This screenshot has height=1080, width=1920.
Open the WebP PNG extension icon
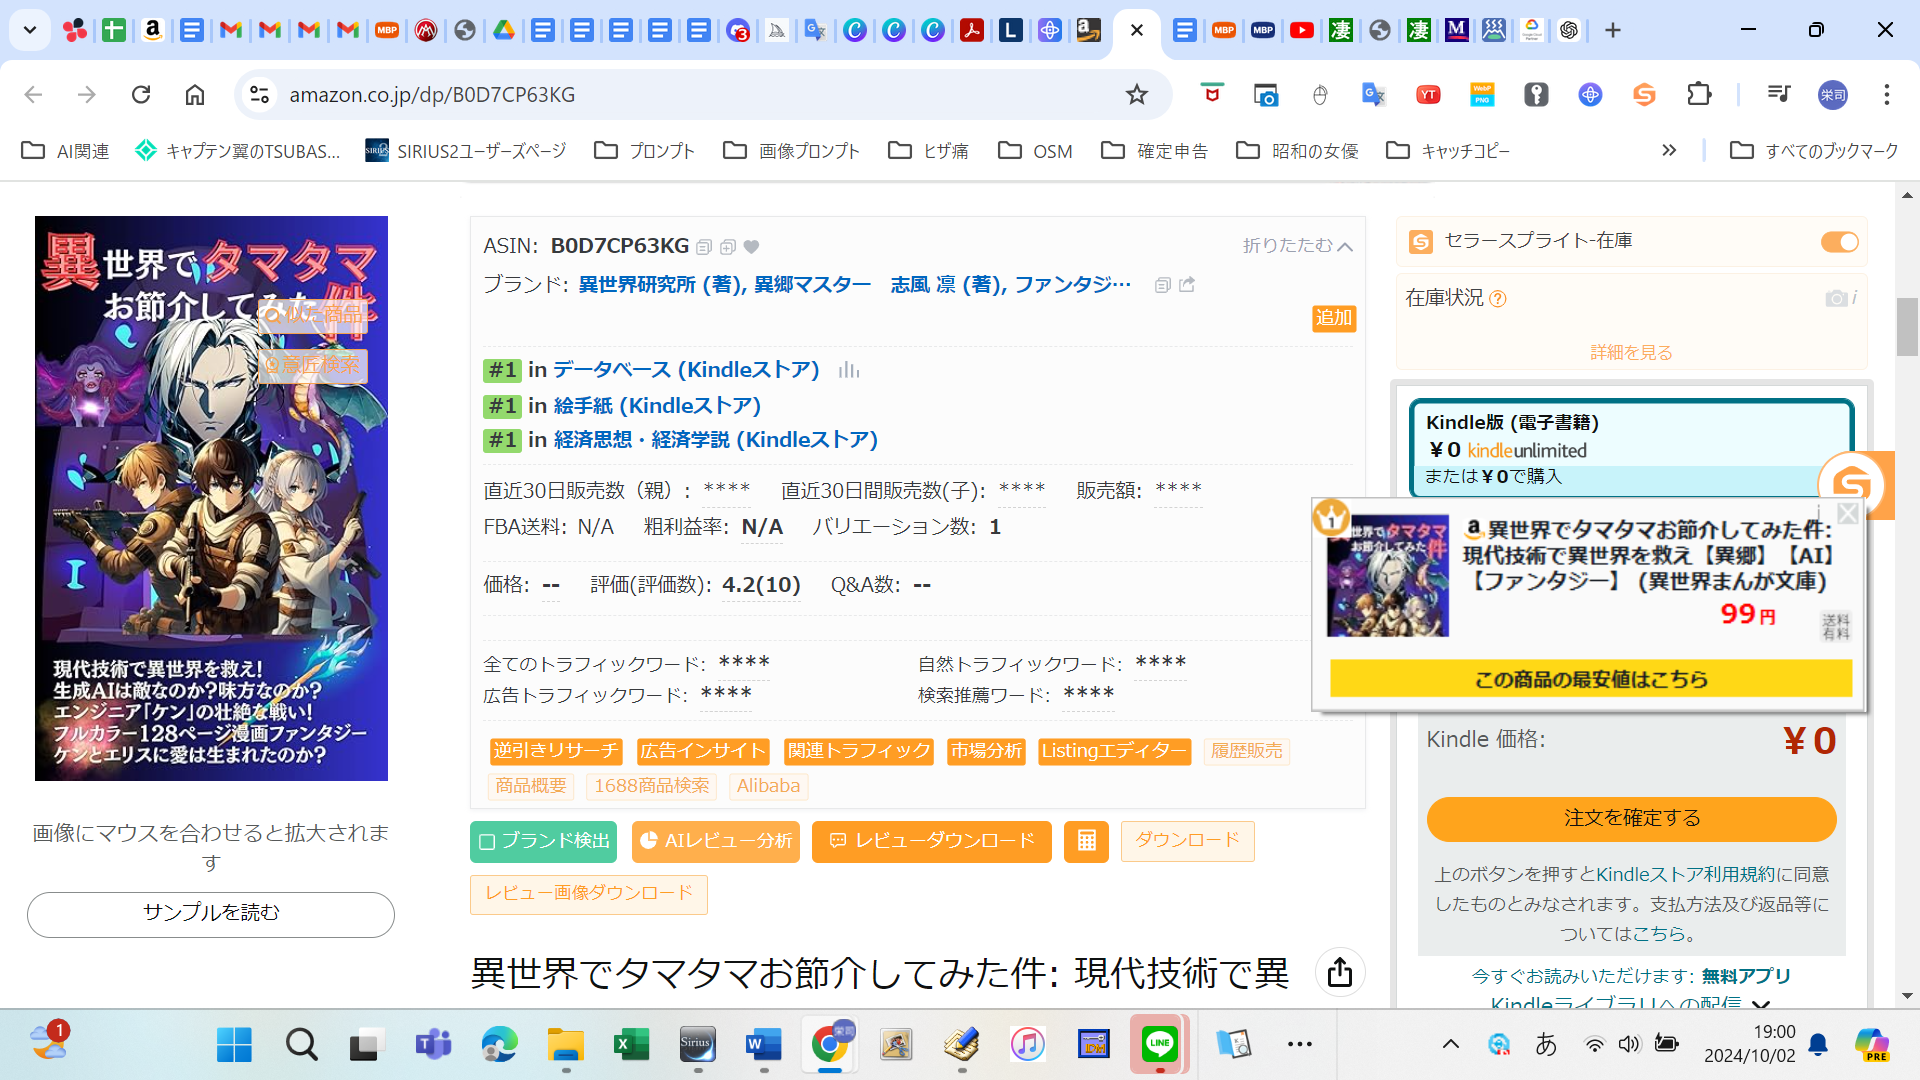tap(1482, 95)
